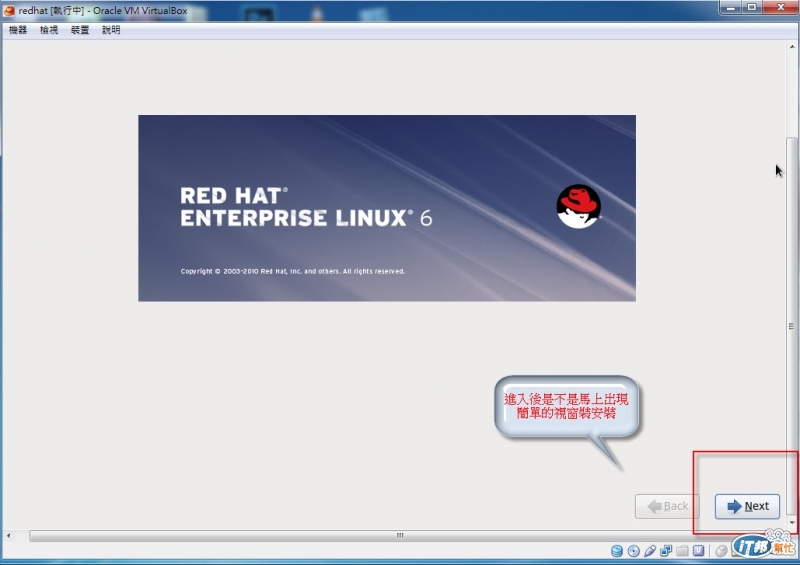Click the greyed-out Back button
Image resolution: width=800 pixels, height=565 pixels.
667,506
